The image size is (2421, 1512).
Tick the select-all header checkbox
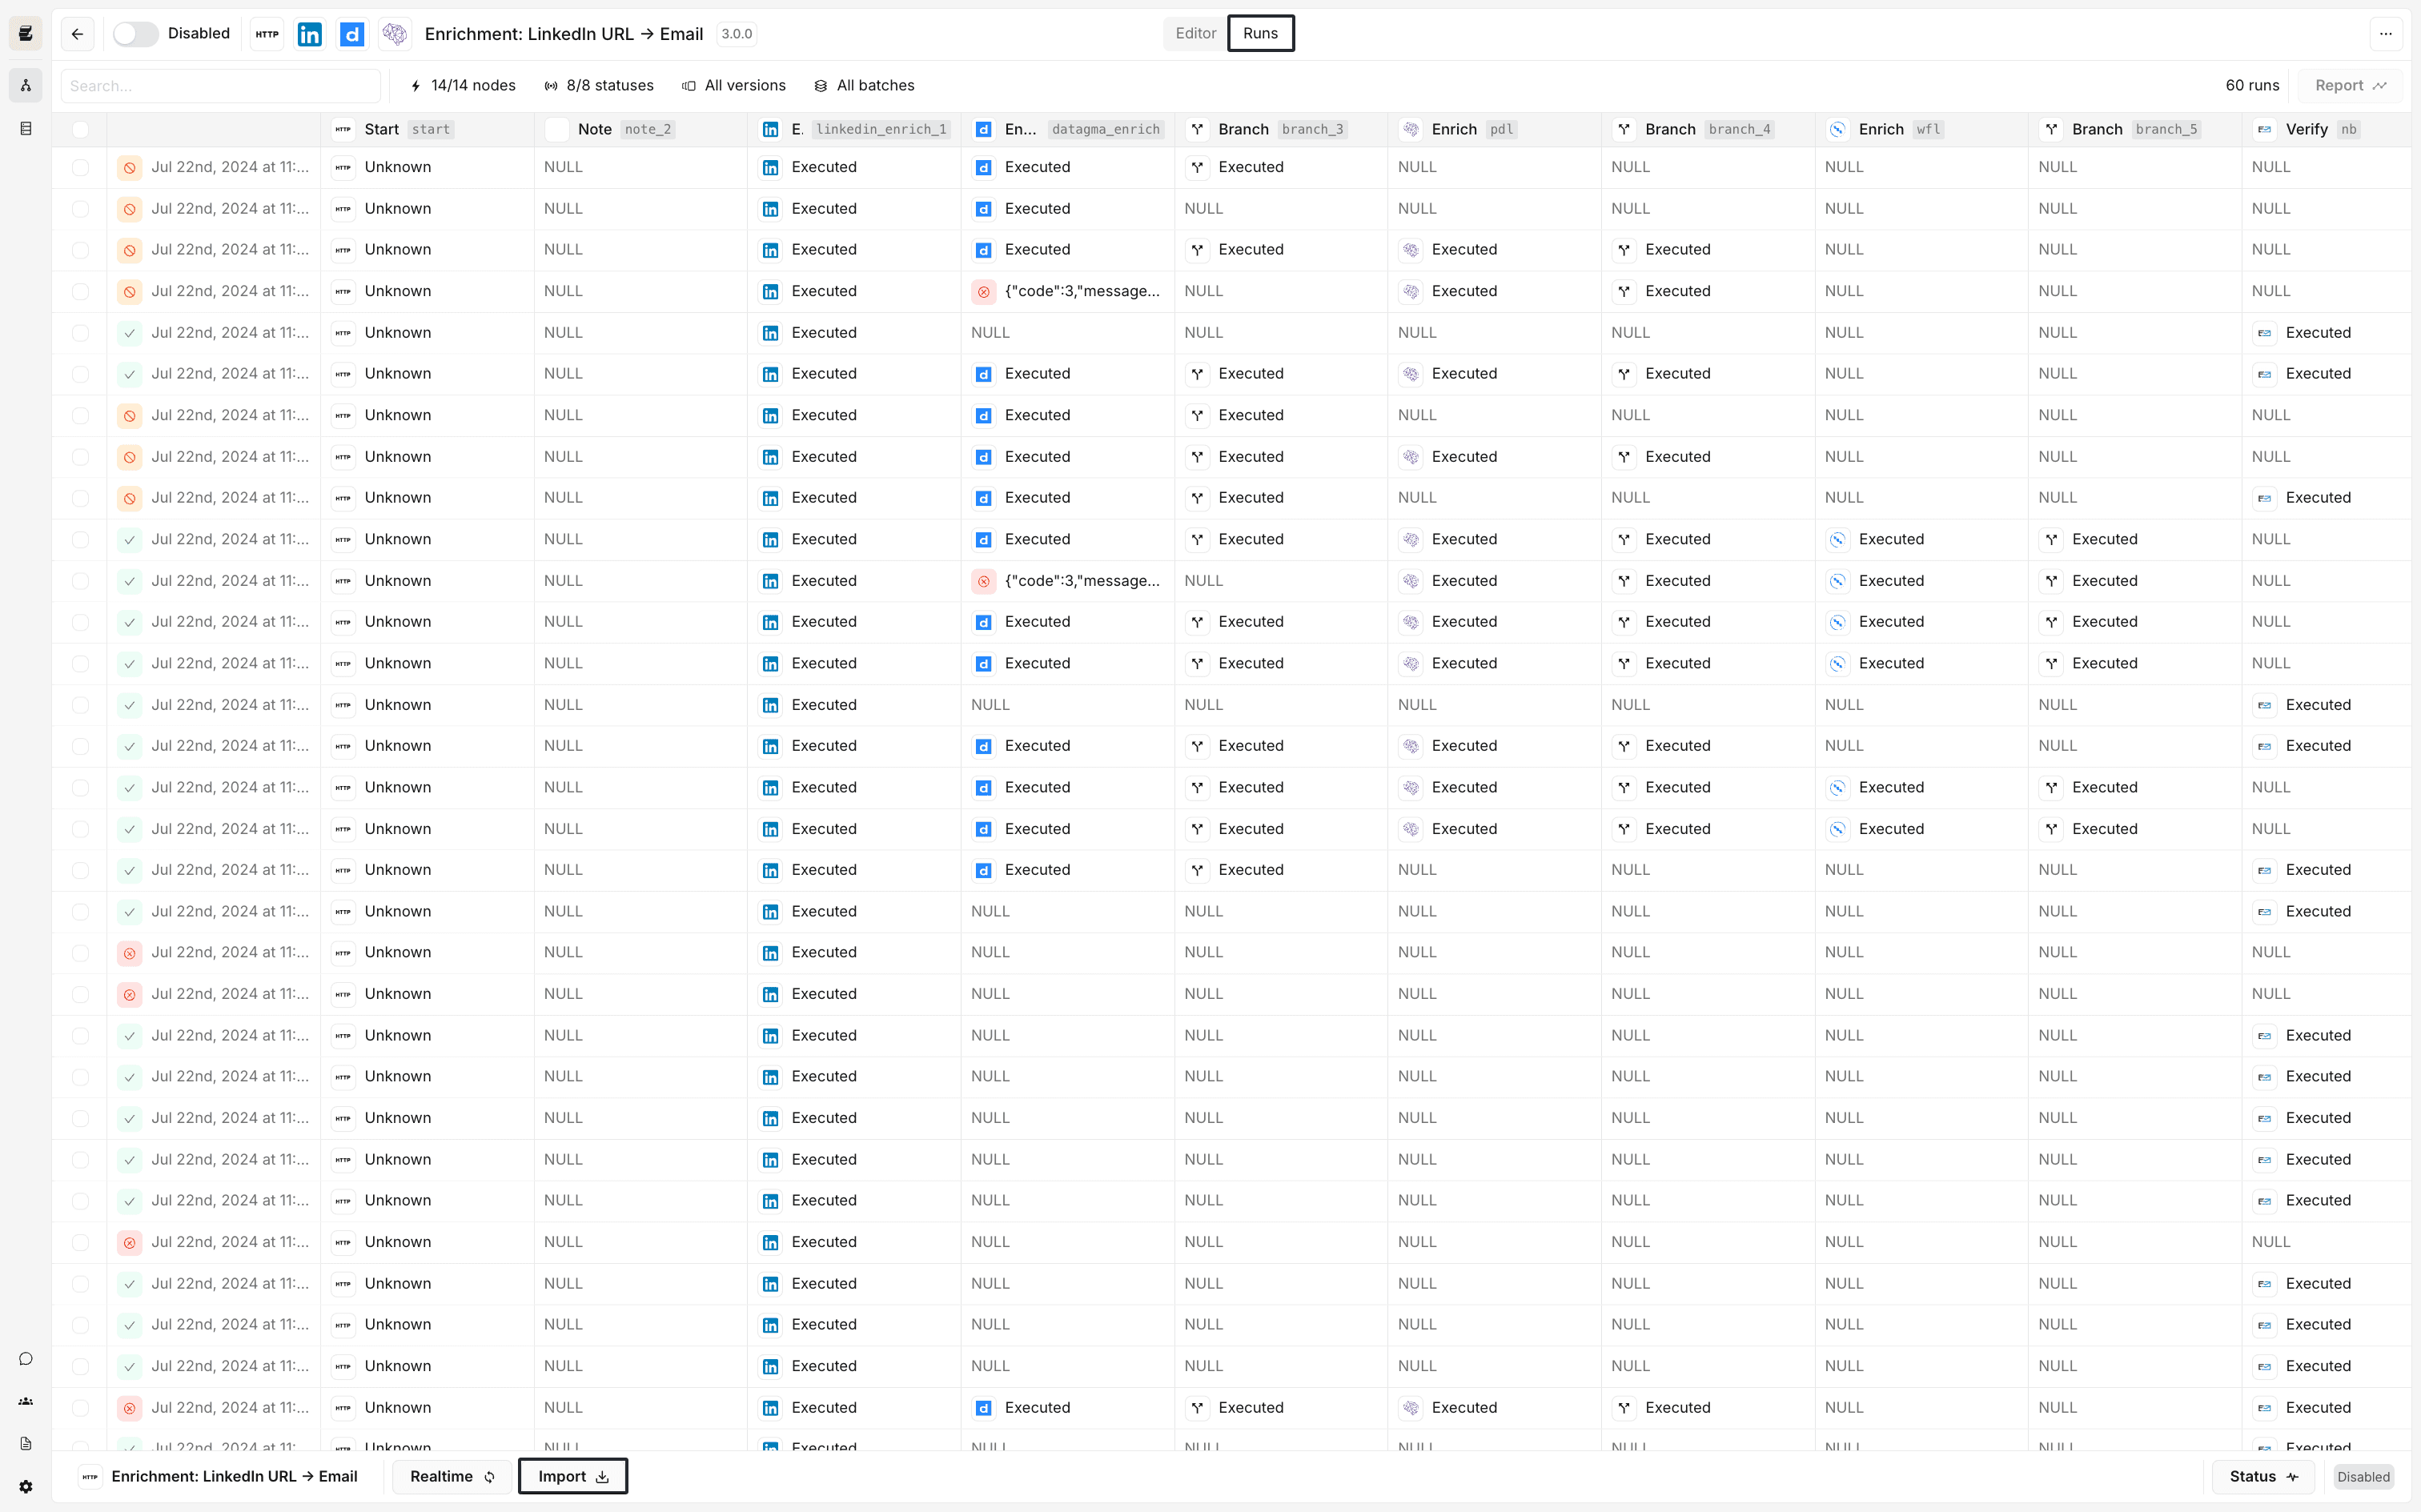(81, 129)
